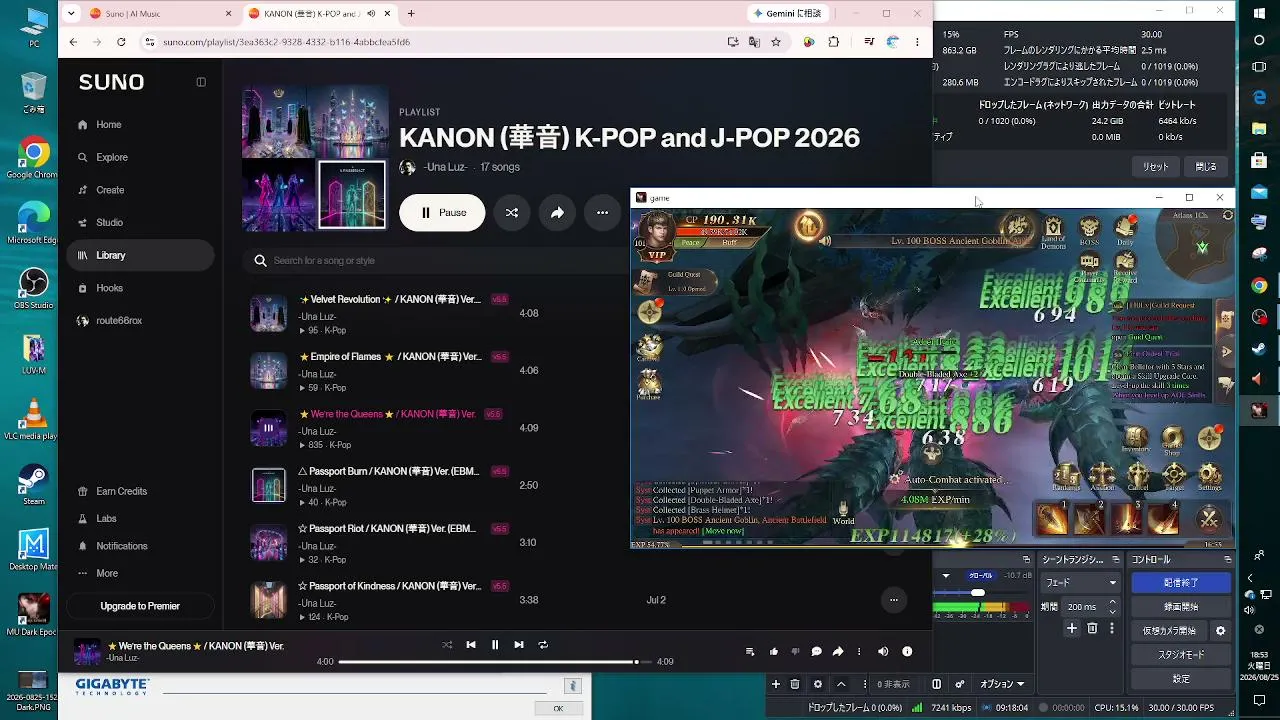Open the Inventory icon in game
The width and height of the screenshot is (1280, 720).
click(1136, 440)
